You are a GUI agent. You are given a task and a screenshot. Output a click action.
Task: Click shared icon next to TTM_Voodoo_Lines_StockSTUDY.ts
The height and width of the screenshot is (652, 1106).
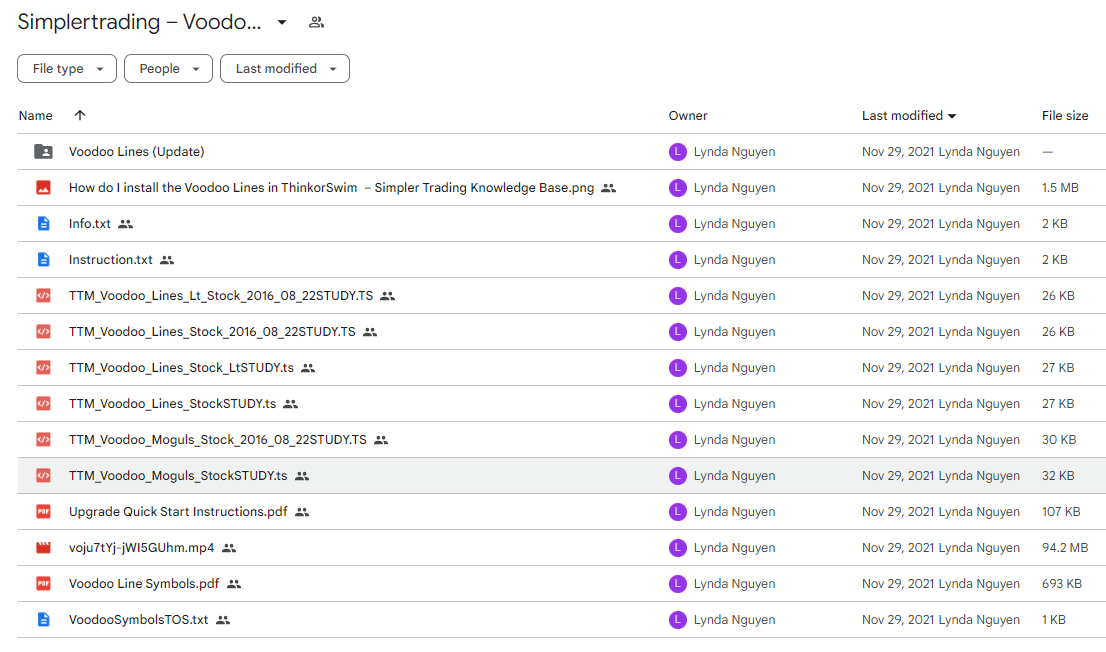291,404
